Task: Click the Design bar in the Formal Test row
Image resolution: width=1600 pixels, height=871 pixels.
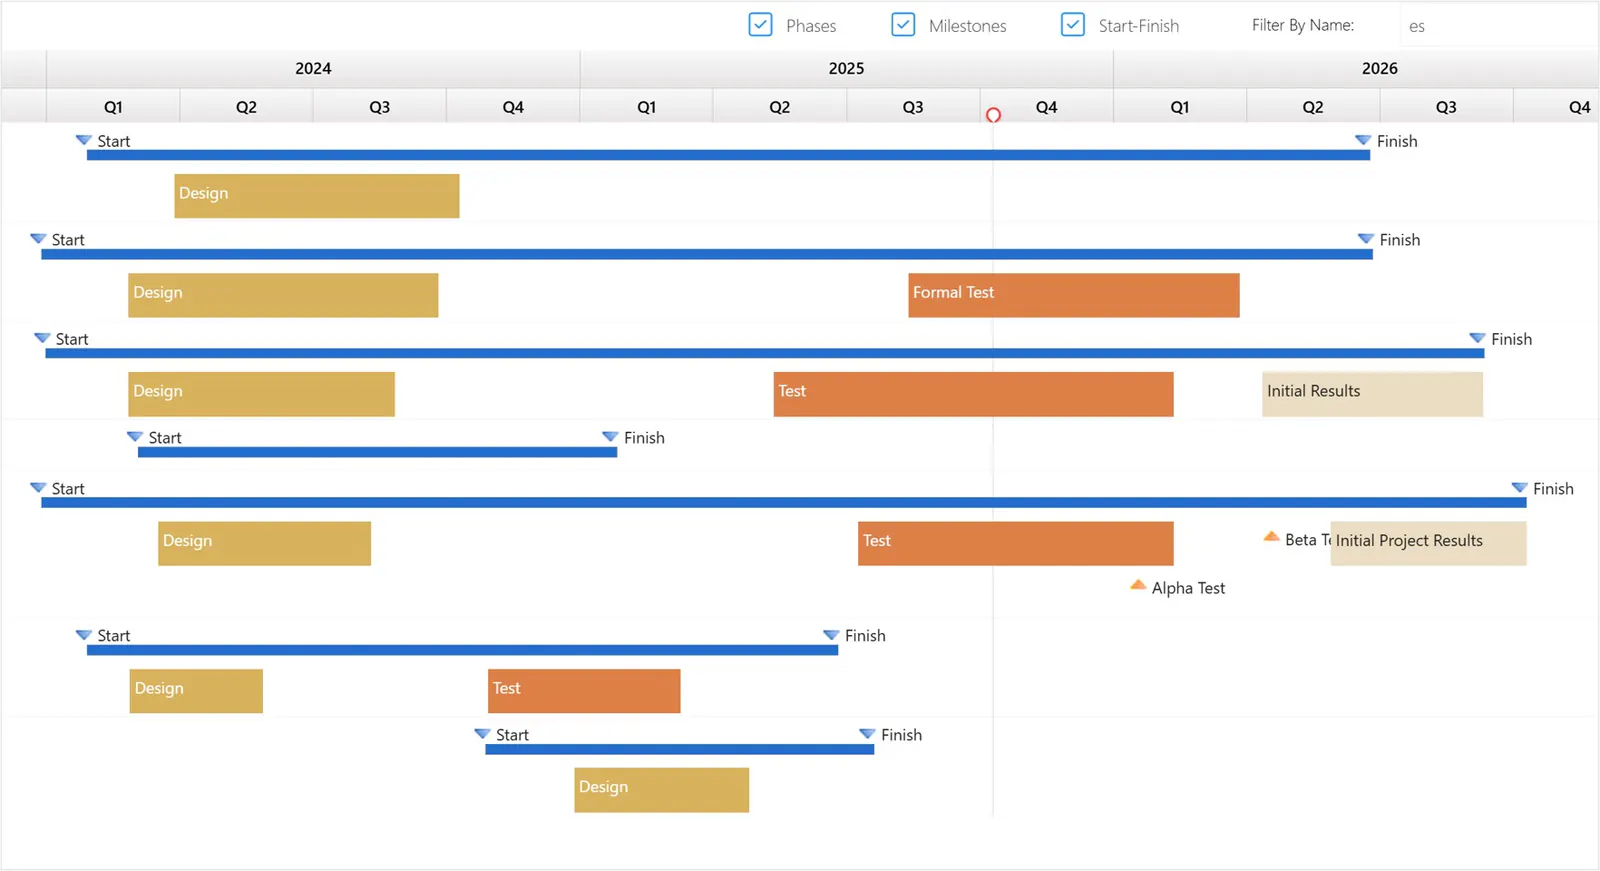Action: (283, 295)
